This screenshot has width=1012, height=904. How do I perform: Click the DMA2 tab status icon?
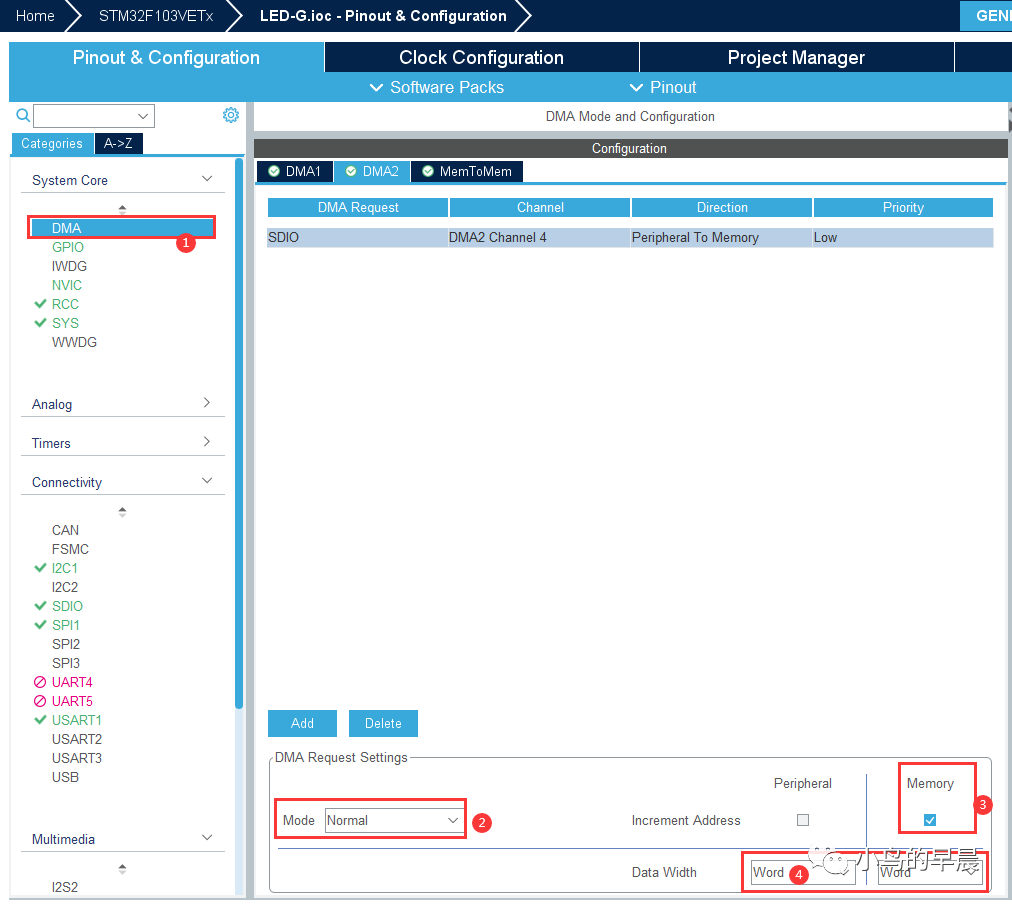pyautogui.click(x=351, y=171)
